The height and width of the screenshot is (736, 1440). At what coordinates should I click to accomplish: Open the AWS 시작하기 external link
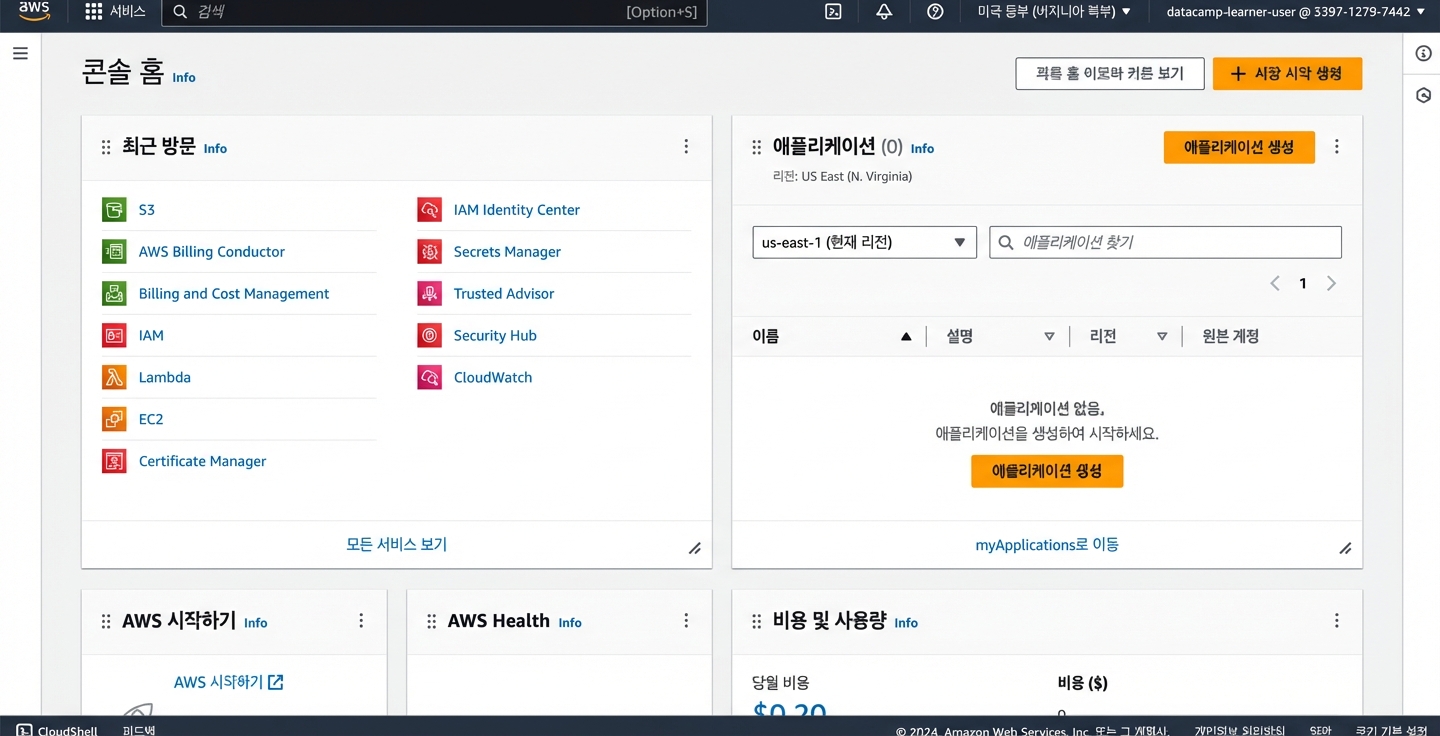[x=229, y=682]
